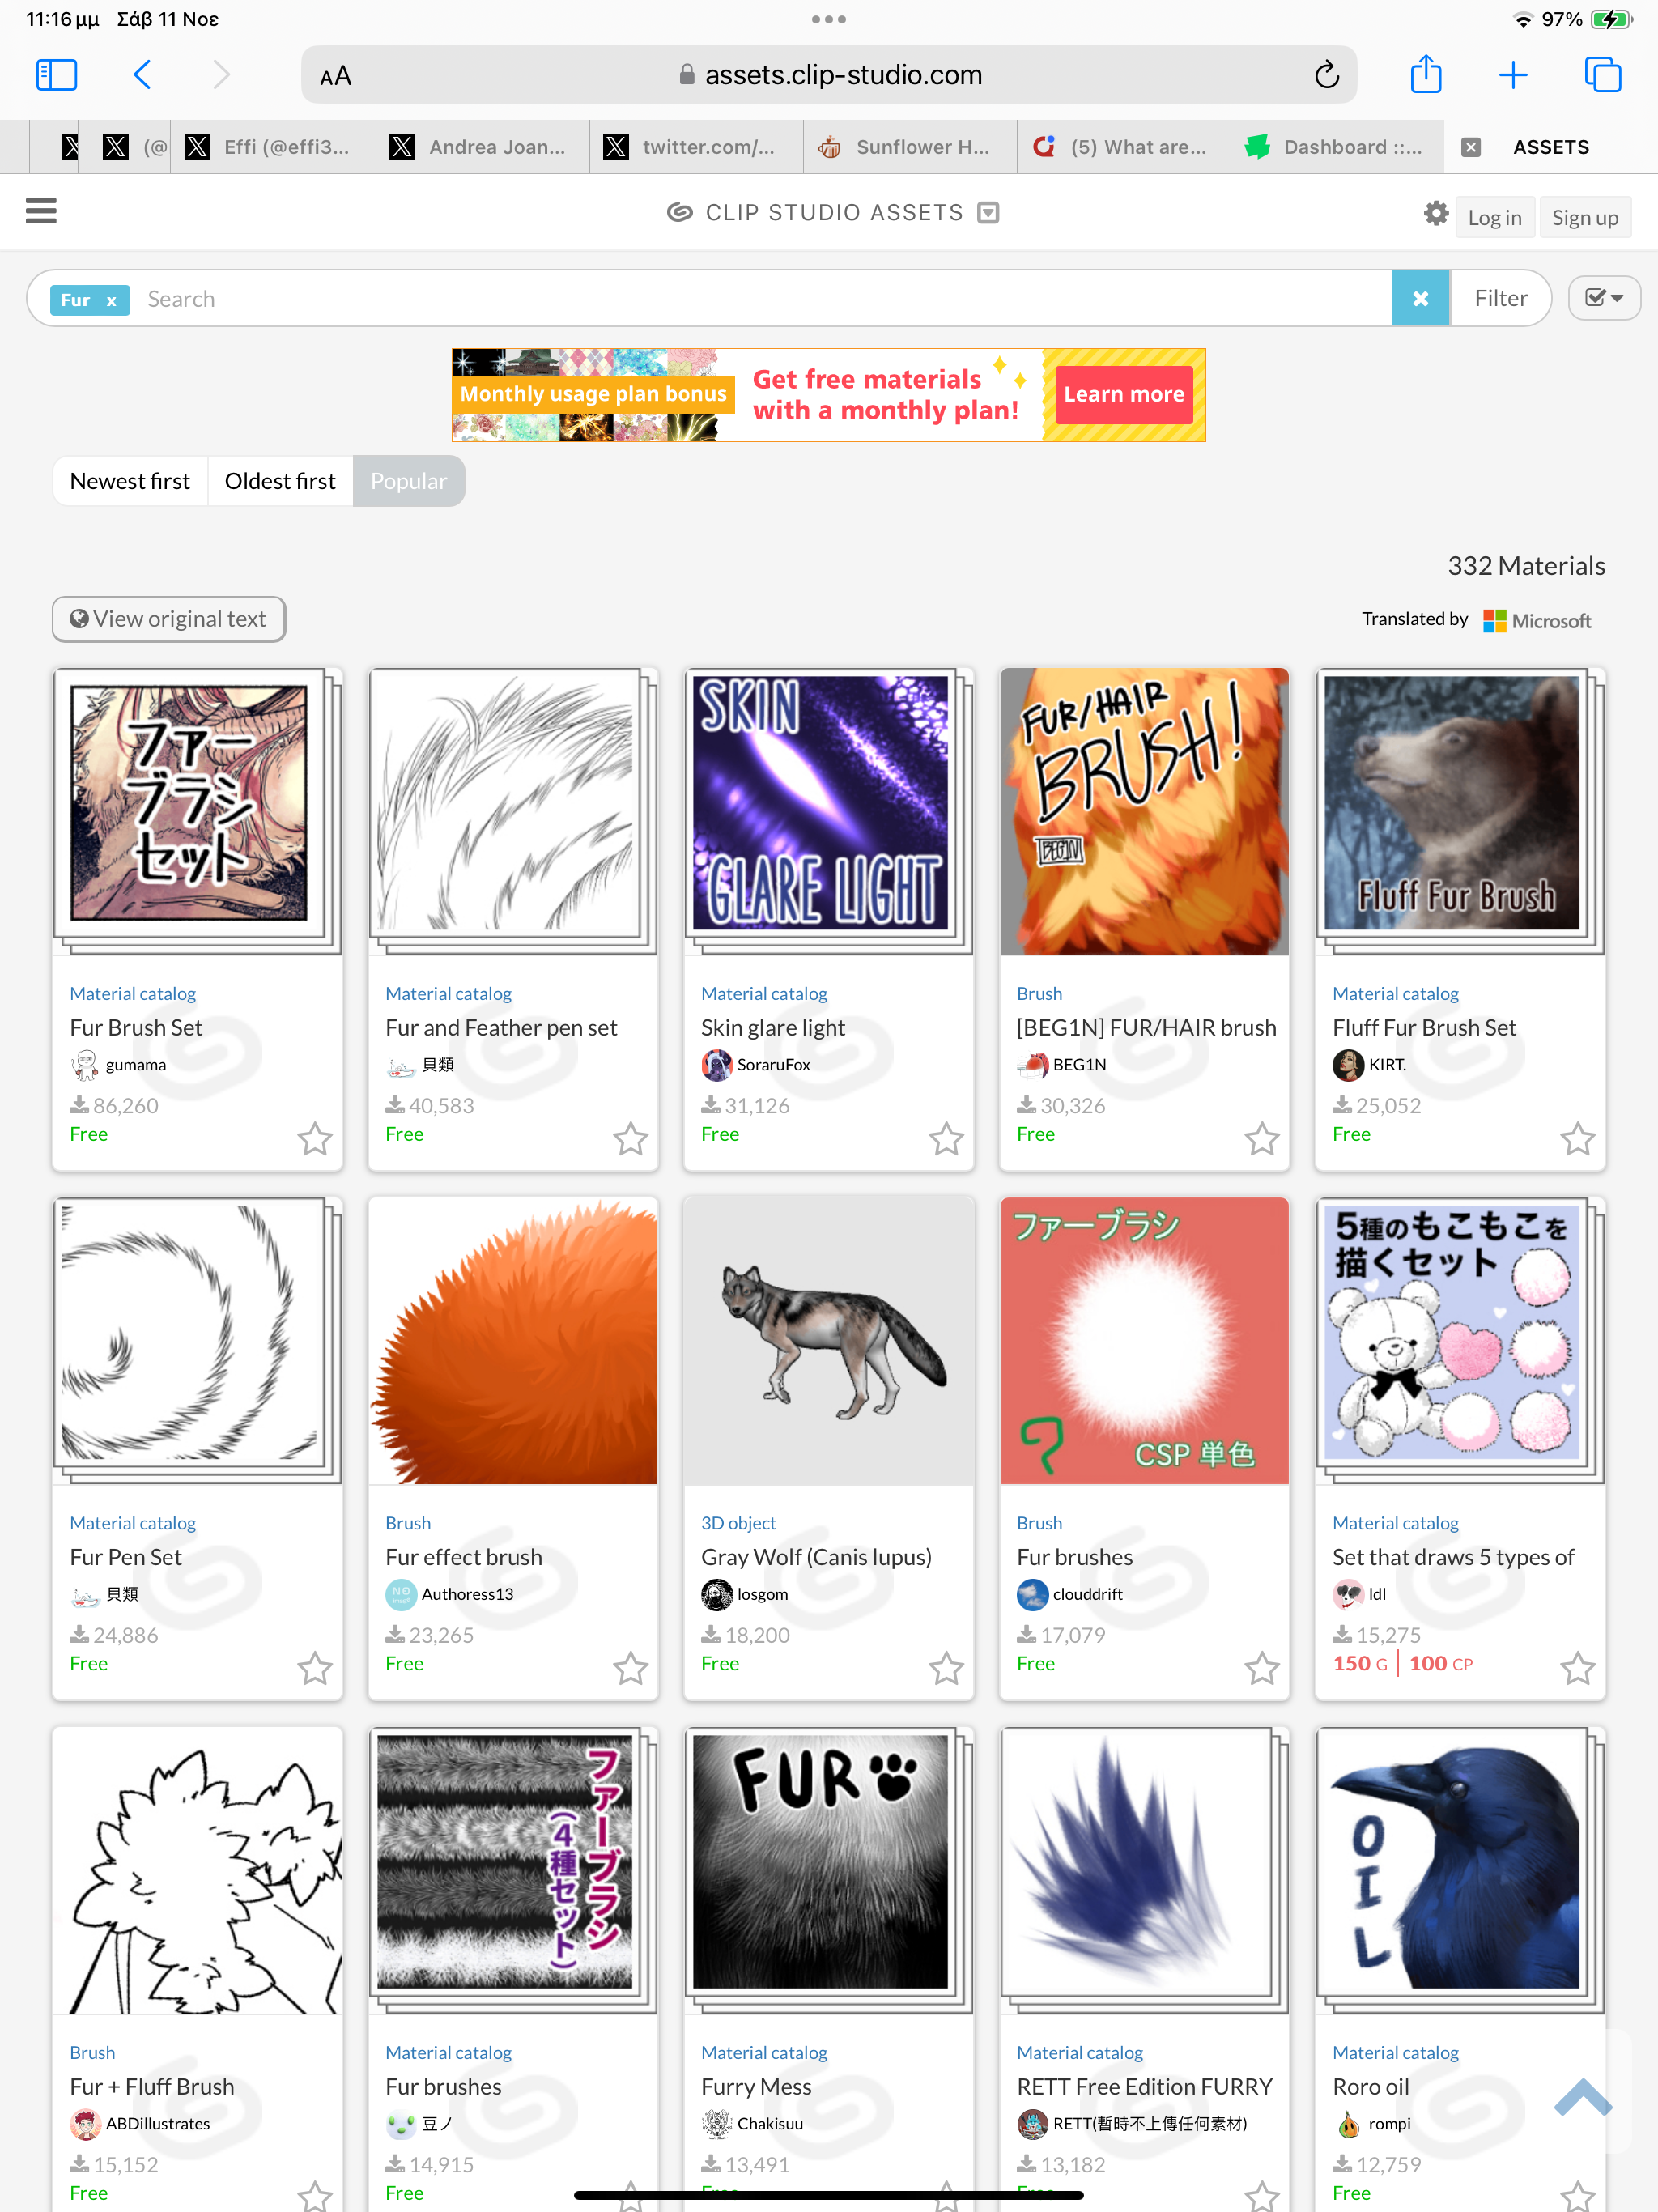Image resolution: width=1658 pixels, height=2212 pixels.
Task: Toggle favorite on Fur effect brush
Action: coord(630,1668)
